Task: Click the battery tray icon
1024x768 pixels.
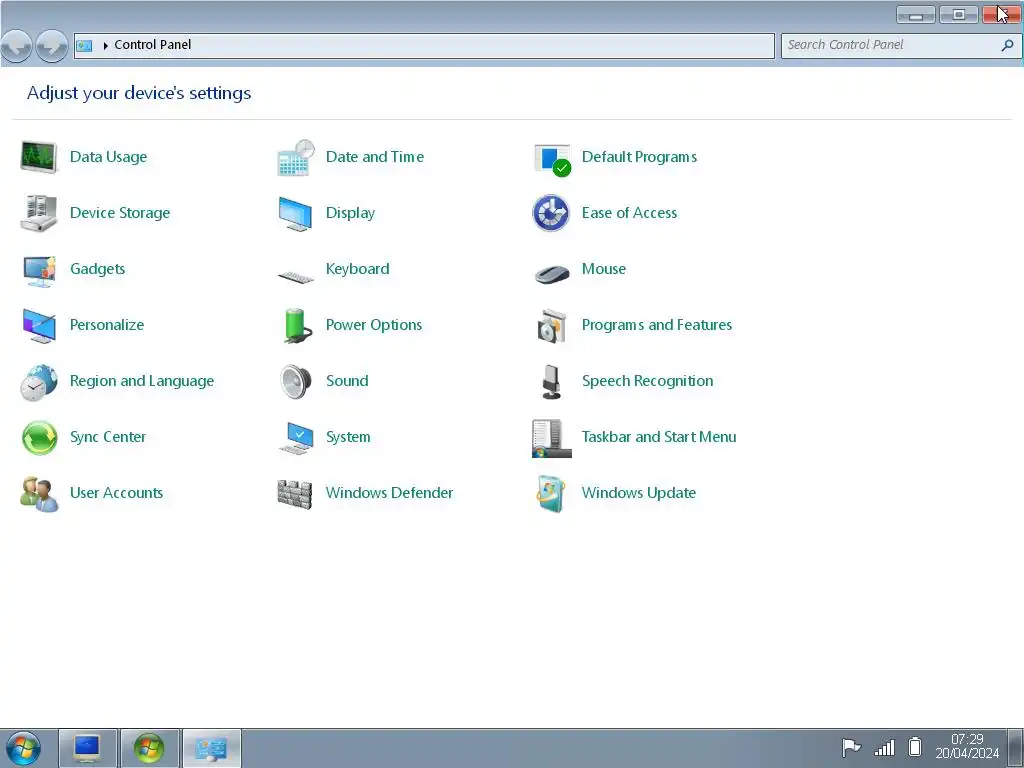Action: [x=915, y=746]
